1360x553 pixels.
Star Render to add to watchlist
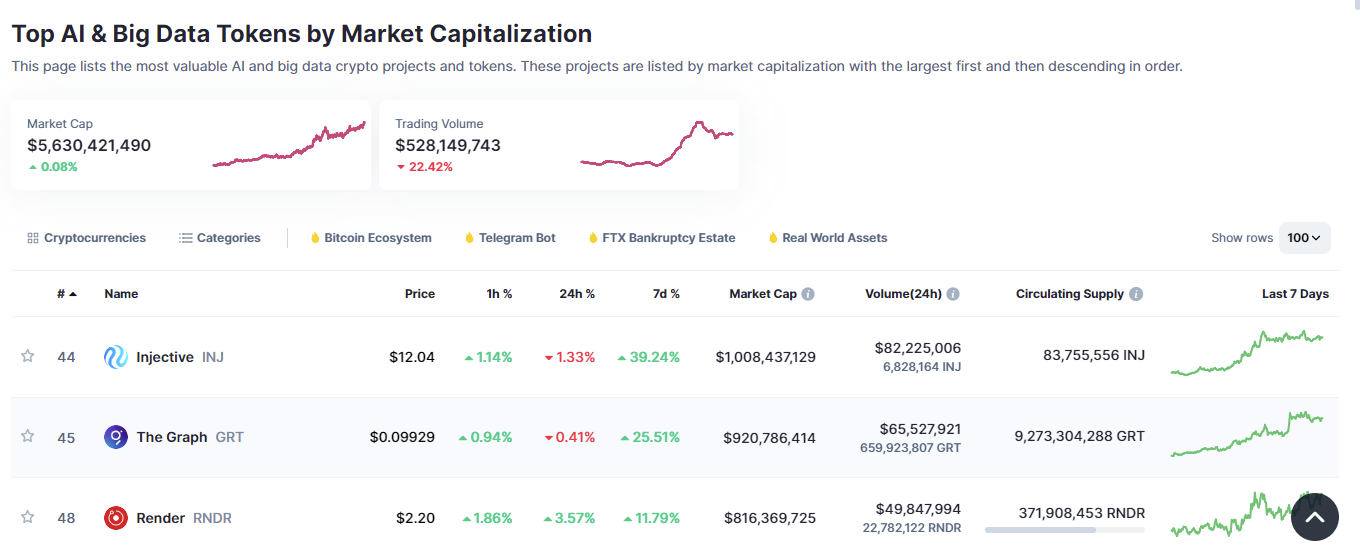(x=28, y=517)
